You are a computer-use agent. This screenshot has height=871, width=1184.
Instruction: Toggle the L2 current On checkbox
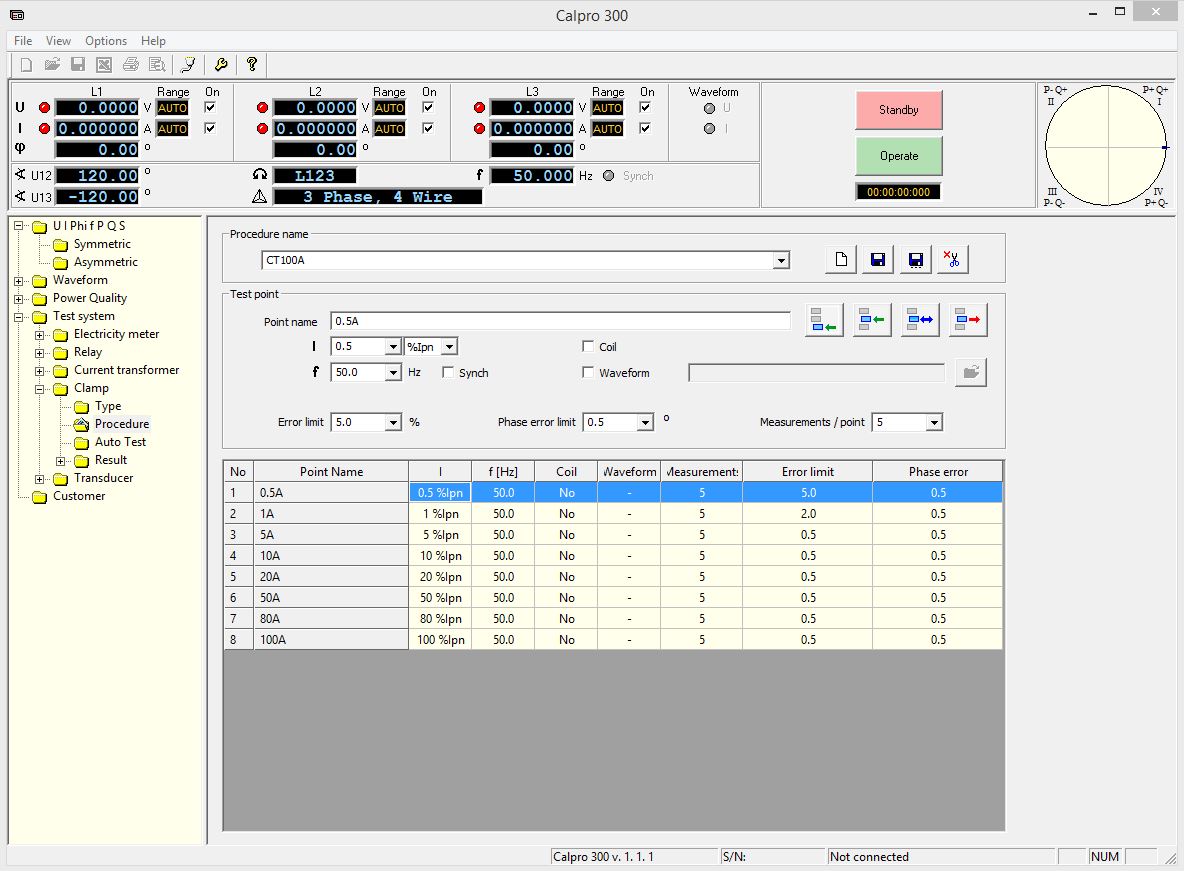[428, 128]
